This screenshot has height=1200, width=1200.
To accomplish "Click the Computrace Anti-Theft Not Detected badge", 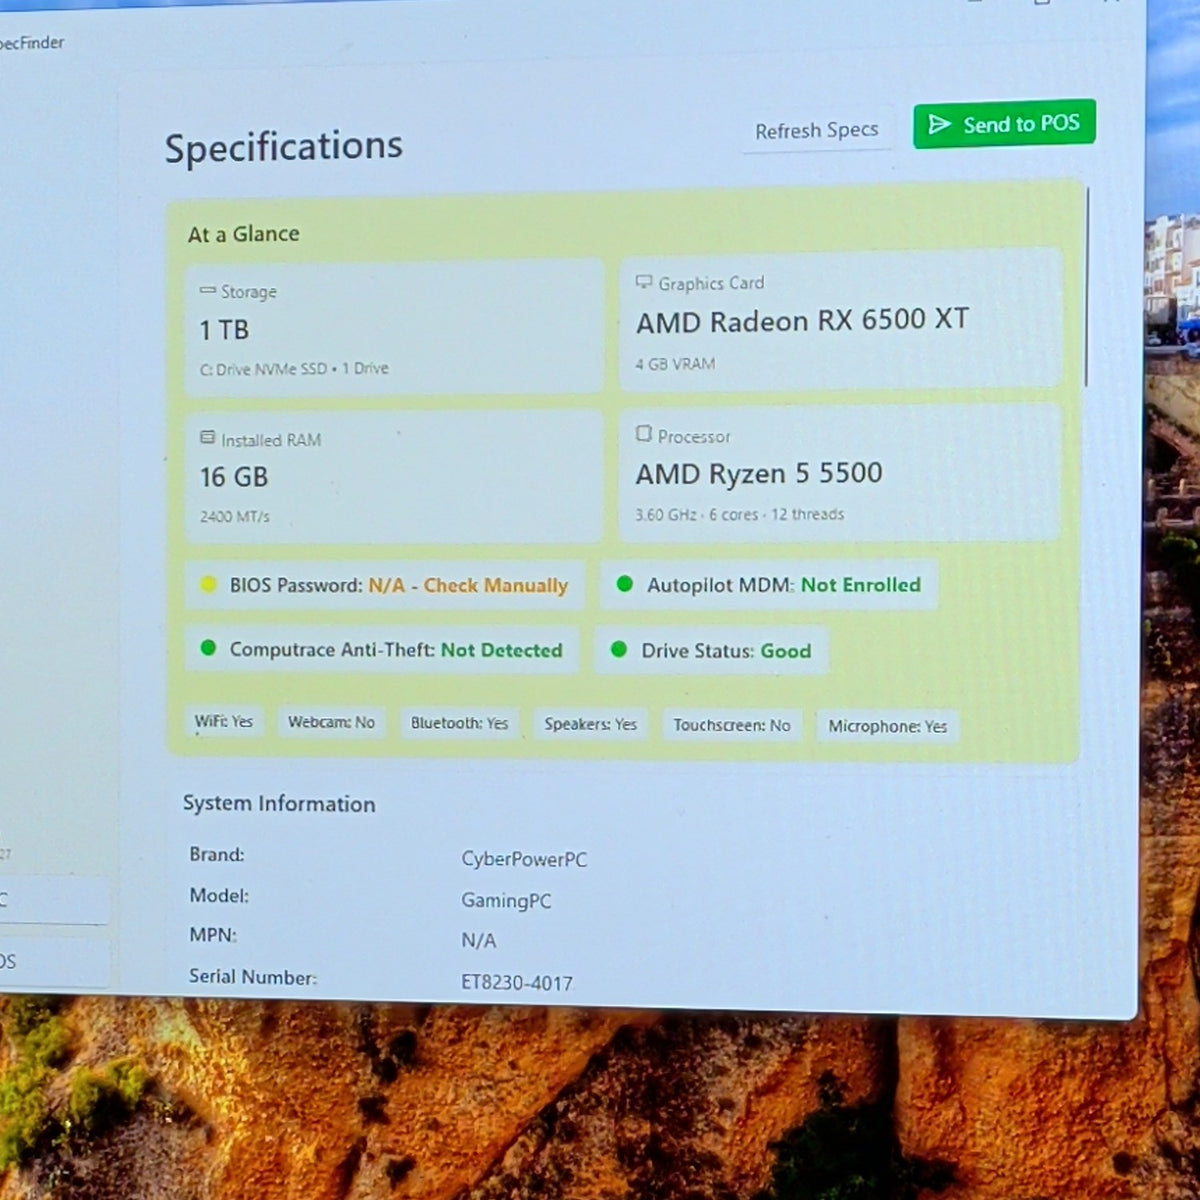I will (x=382, y=649).
